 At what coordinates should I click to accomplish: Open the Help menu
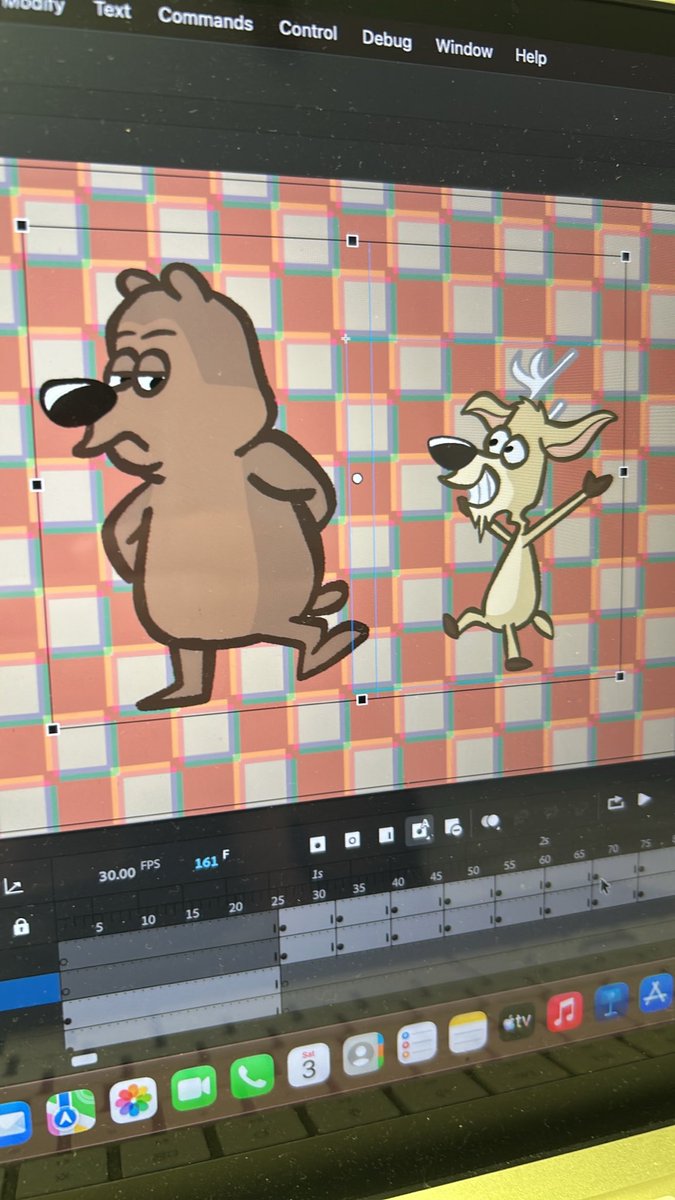click(531, 56)
